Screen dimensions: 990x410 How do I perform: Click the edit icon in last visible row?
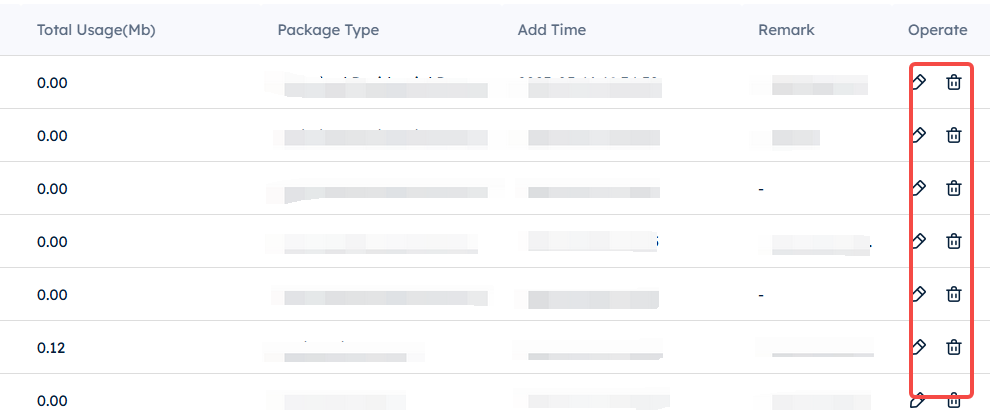(919, 401)
